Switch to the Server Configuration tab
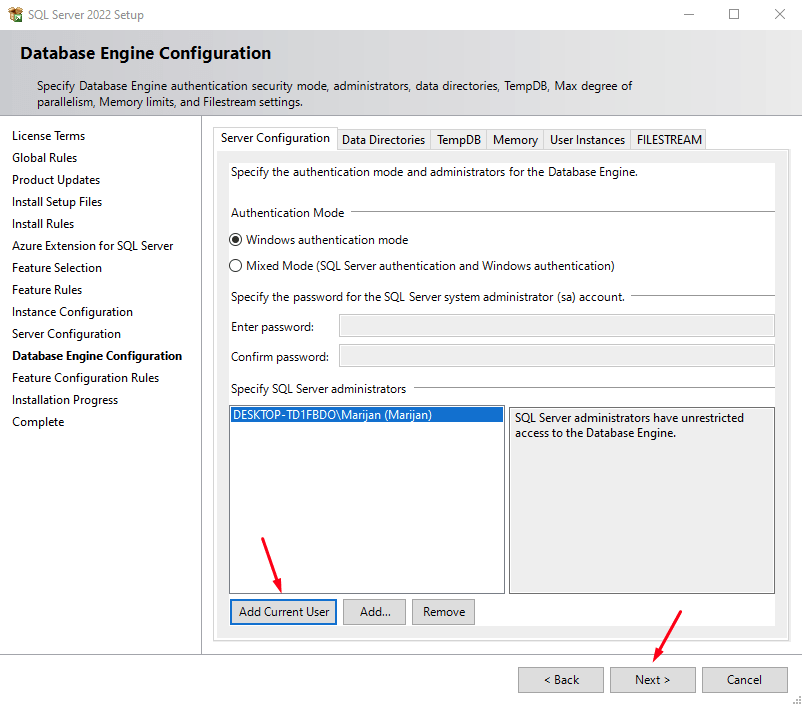 point(275,138)
